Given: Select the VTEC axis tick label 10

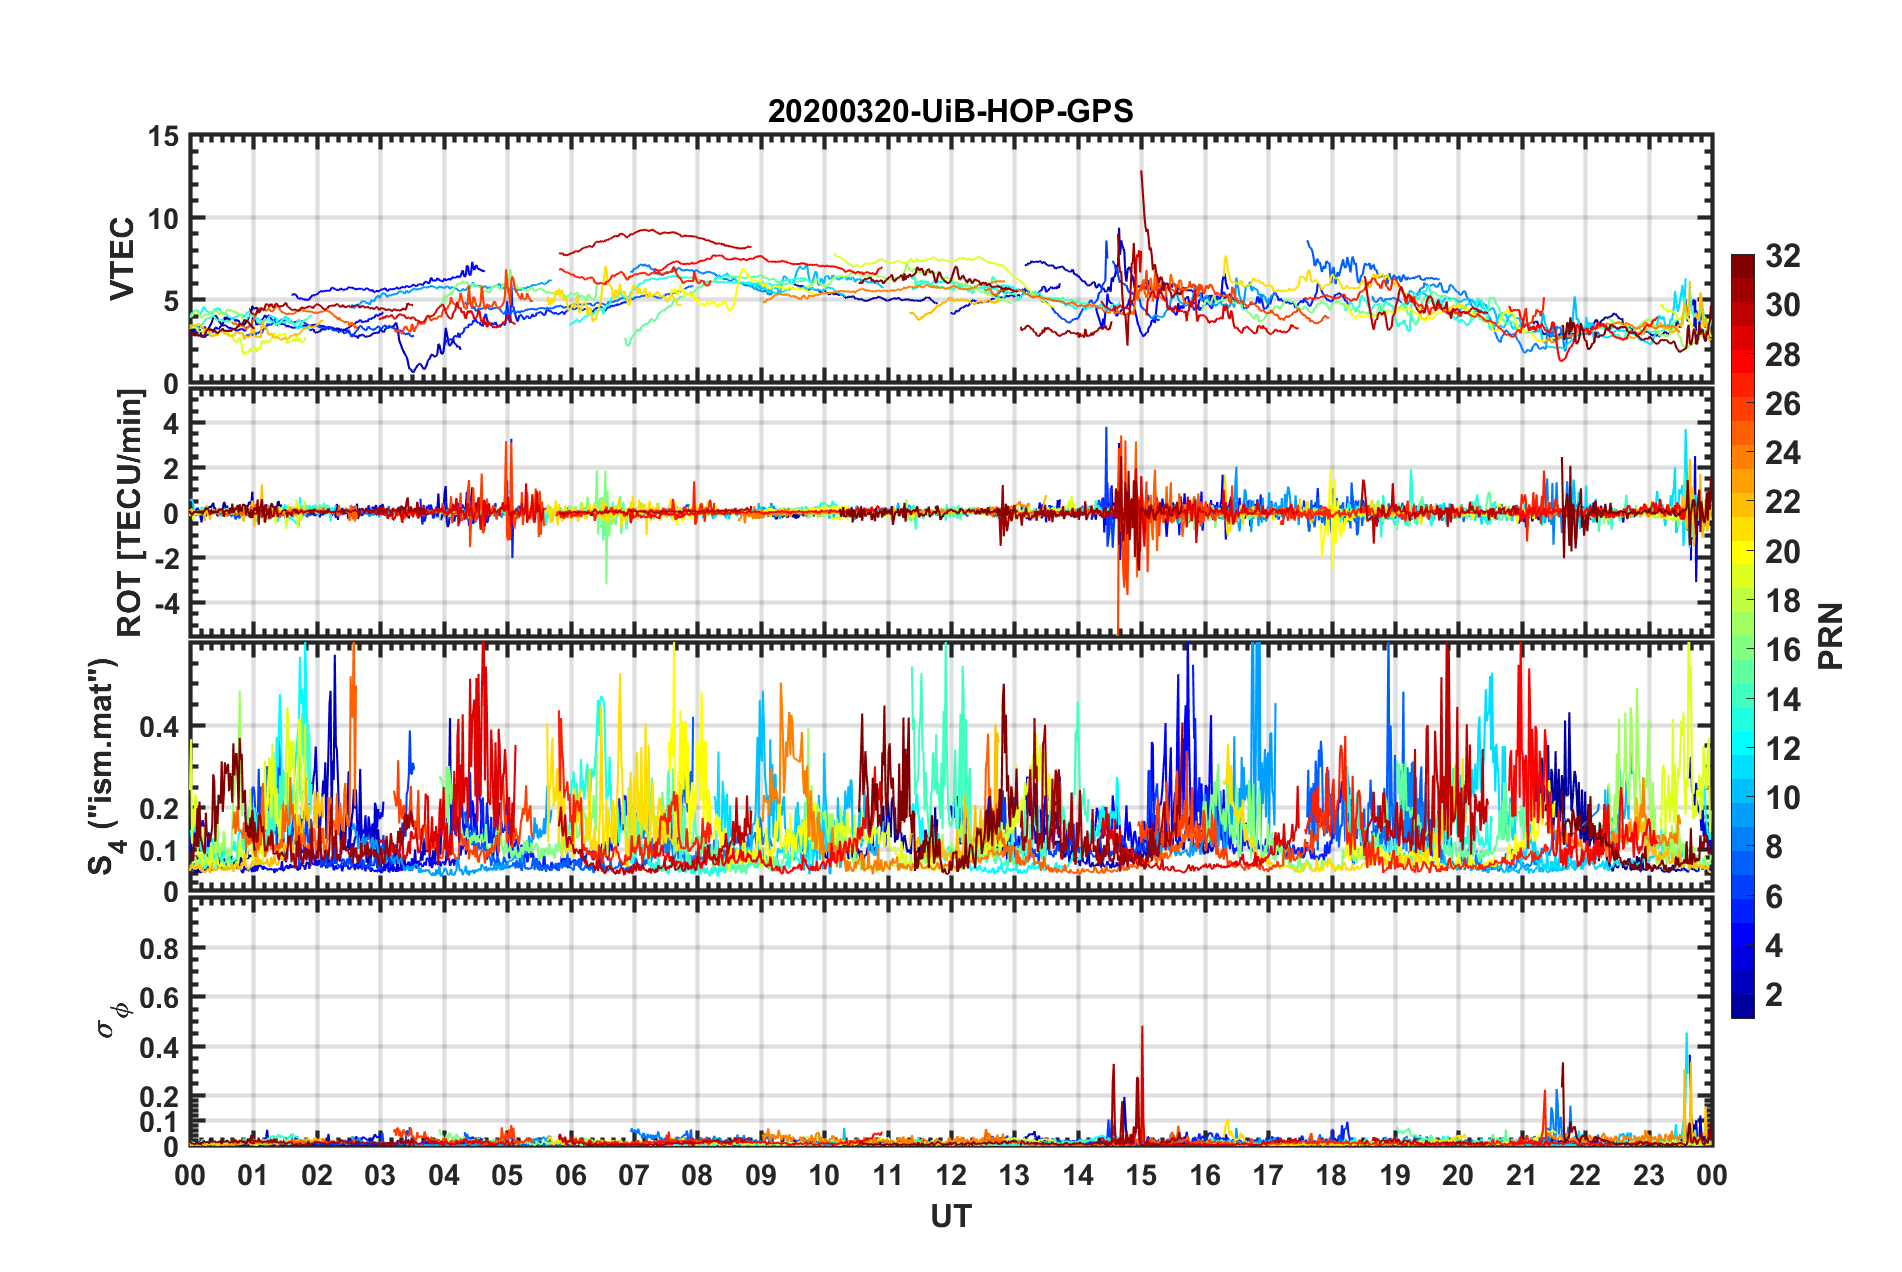Looking at the screenshot, I should point(163,219).
